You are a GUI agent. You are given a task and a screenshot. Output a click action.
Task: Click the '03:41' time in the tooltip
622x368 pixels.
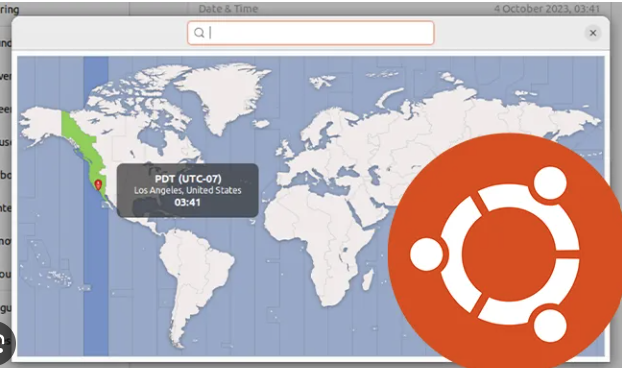[187, 203]
